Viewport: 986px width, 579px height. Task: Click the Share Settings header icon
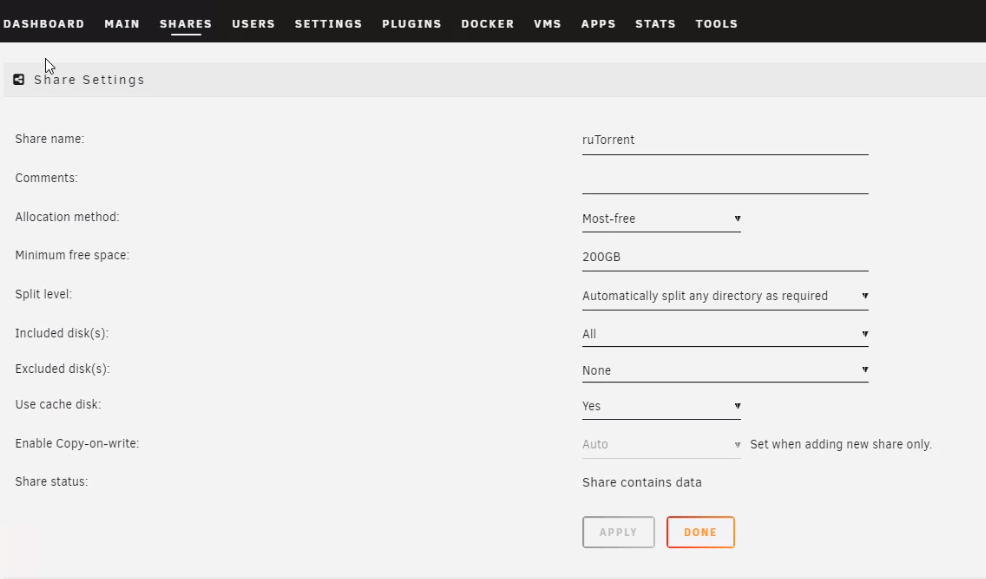pyautogui.click(x=19, y=79)
